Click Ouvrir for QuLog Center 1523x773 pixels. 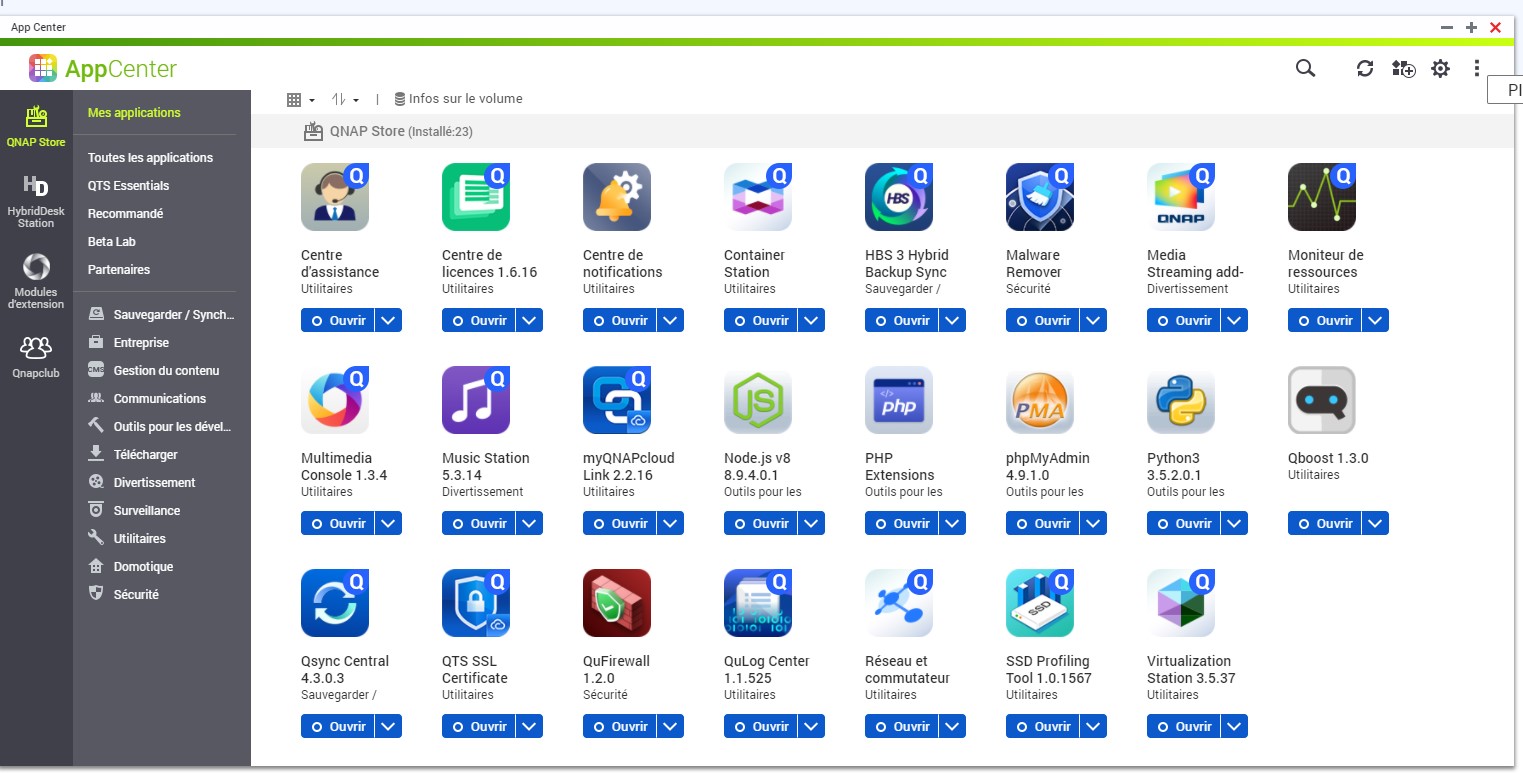(x=759, y=726)
